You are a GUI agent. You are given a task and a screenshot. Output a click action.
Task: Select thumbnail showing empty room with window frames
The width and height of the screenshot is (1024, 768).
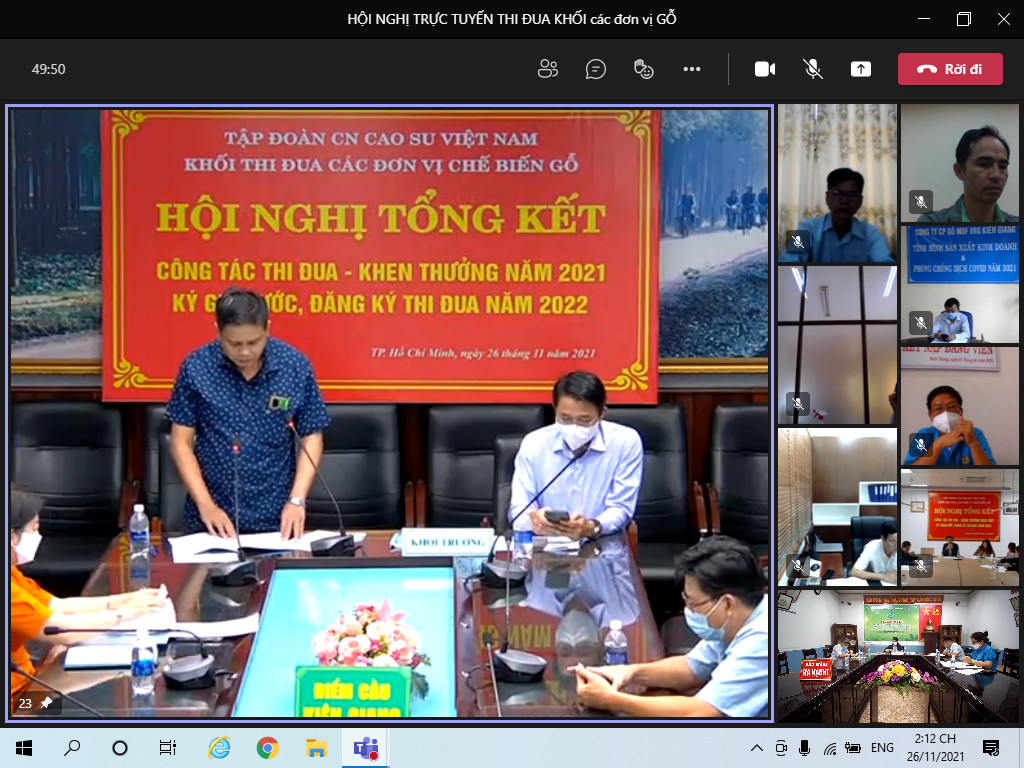coord(837,345)
